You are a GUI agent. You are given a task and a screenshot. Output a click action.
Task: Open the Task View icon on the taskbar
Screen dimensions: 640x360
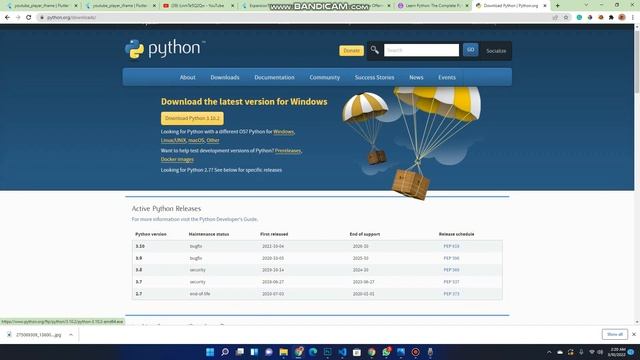point(240,352)
